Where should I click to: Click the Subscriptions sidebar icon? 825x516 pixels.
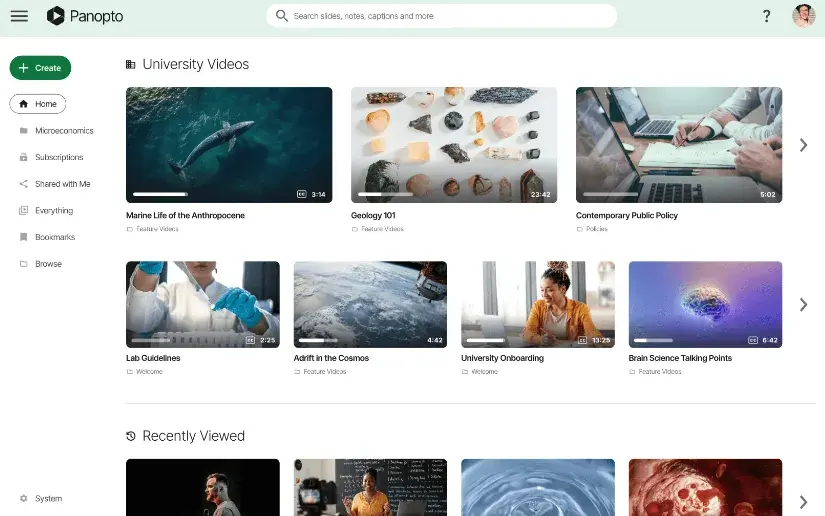[24, 157]
